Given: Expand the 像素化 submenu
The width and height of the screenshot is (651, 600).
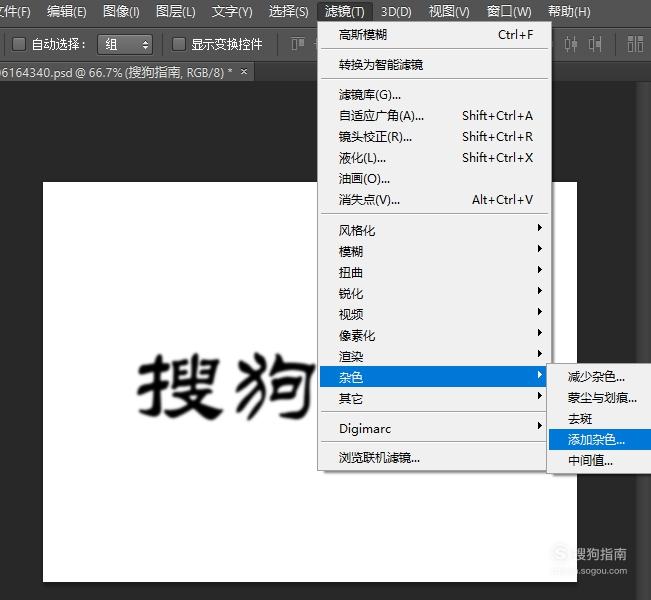Looking at the screenshot, I should [x=435, y=335].
